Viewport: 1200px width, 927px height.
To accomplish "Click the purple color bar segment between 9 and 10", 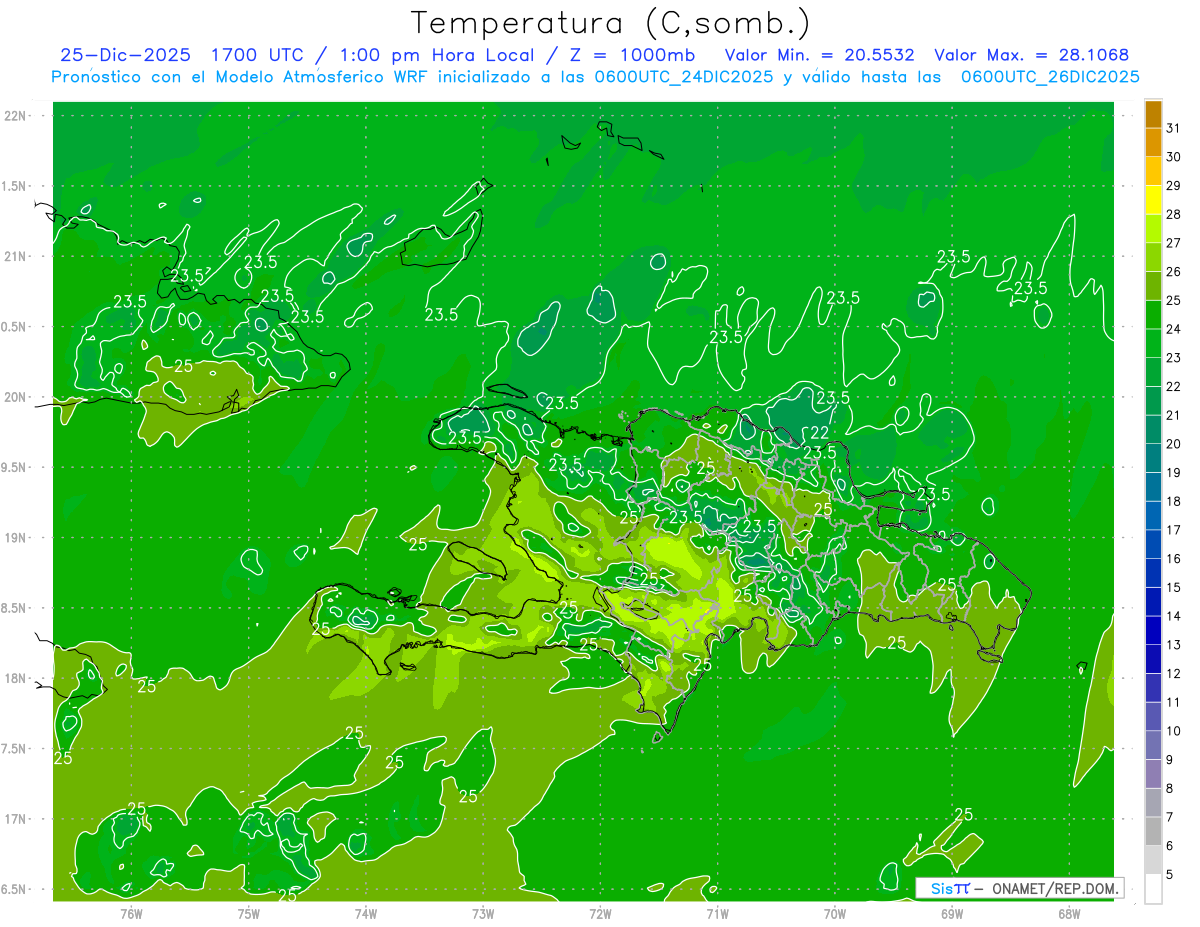I will [1153, 745].
